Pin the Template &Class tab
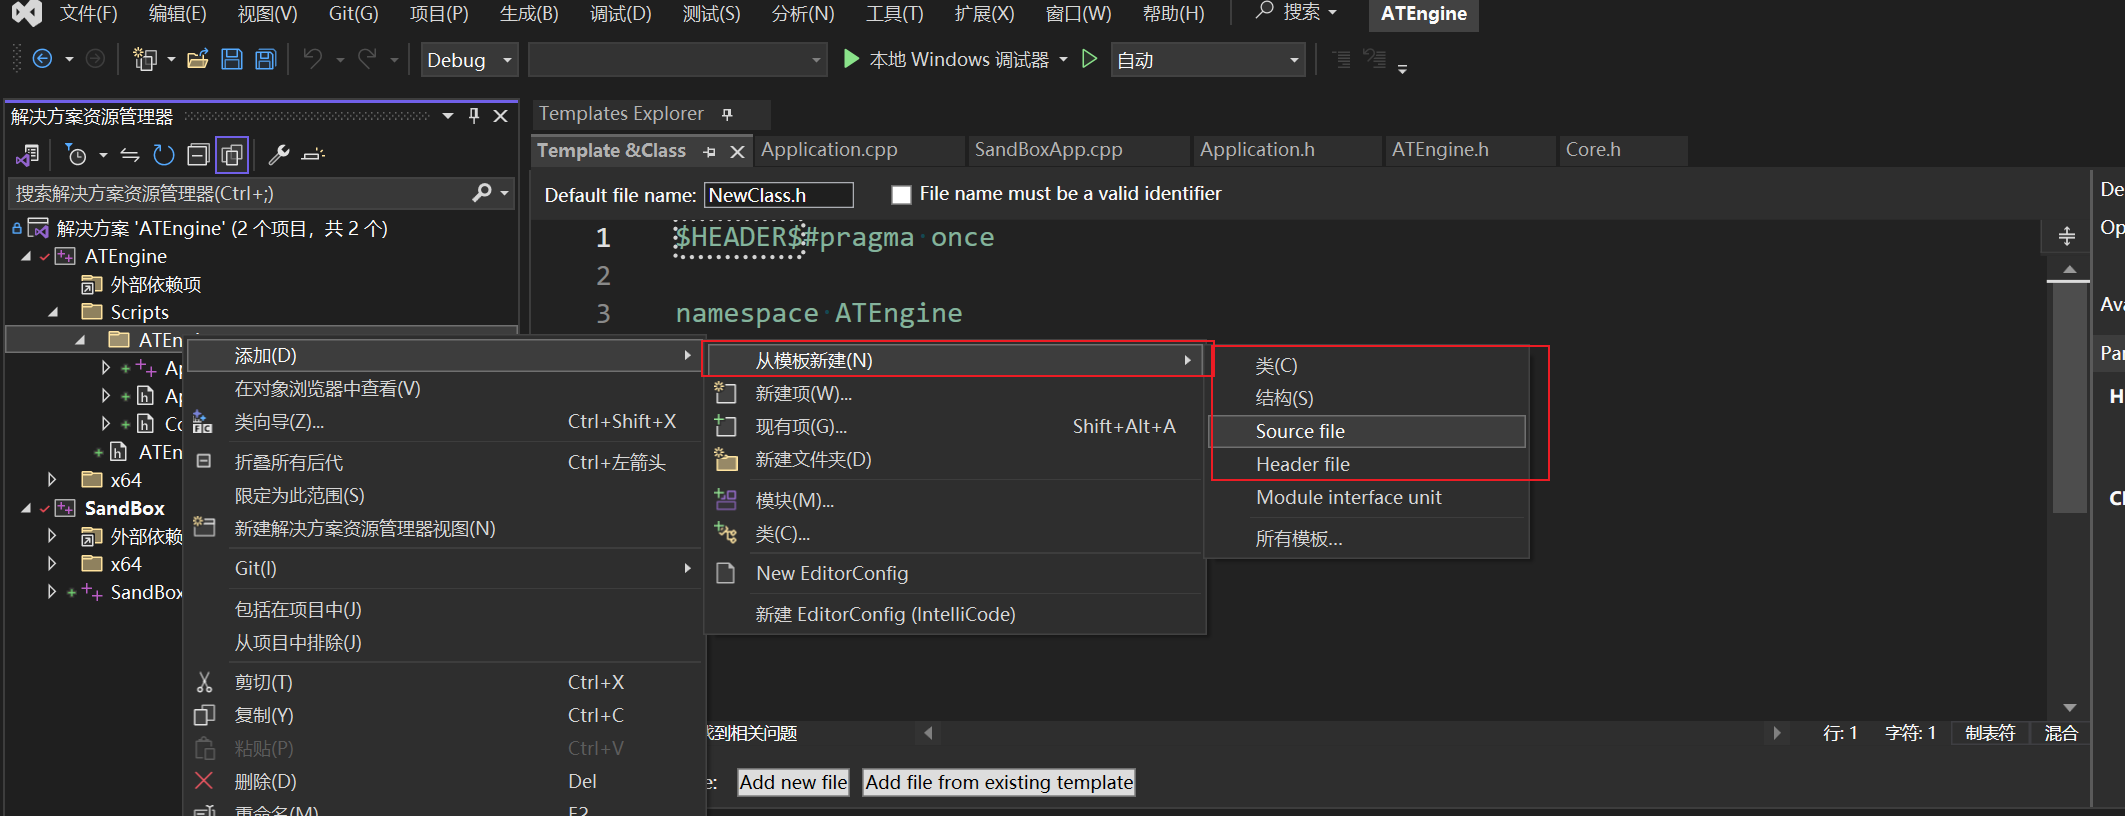 709,151
